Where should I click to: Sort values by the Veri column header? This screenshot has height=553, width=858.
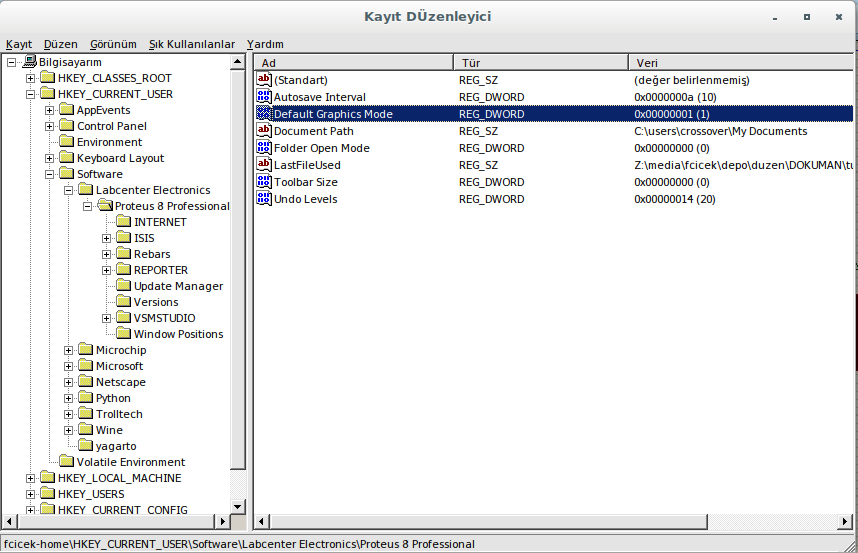(741, 63)
